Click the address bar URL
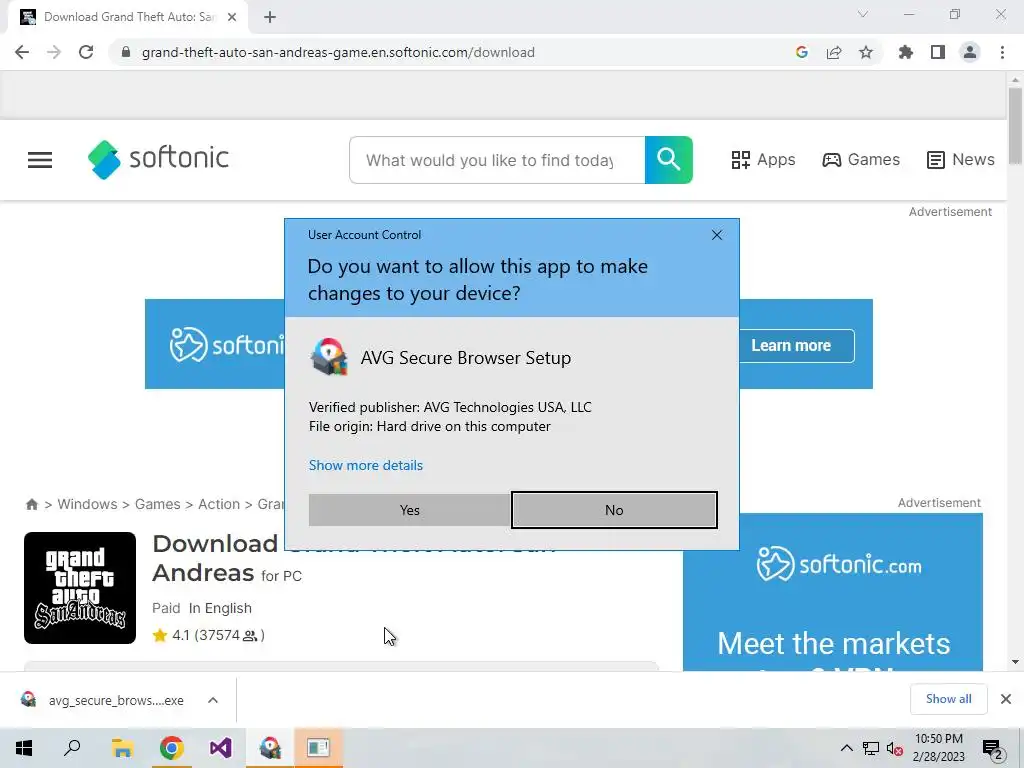The height and width of the screenshot is (768, 1024). point(338,52)
